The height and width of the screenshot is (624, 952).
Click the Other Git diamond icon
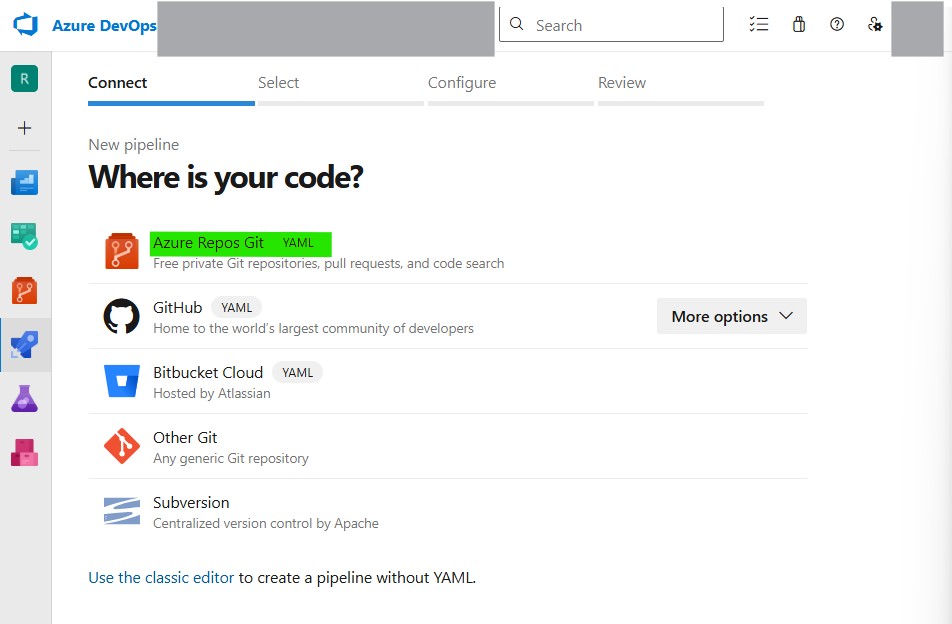[121, 446]
